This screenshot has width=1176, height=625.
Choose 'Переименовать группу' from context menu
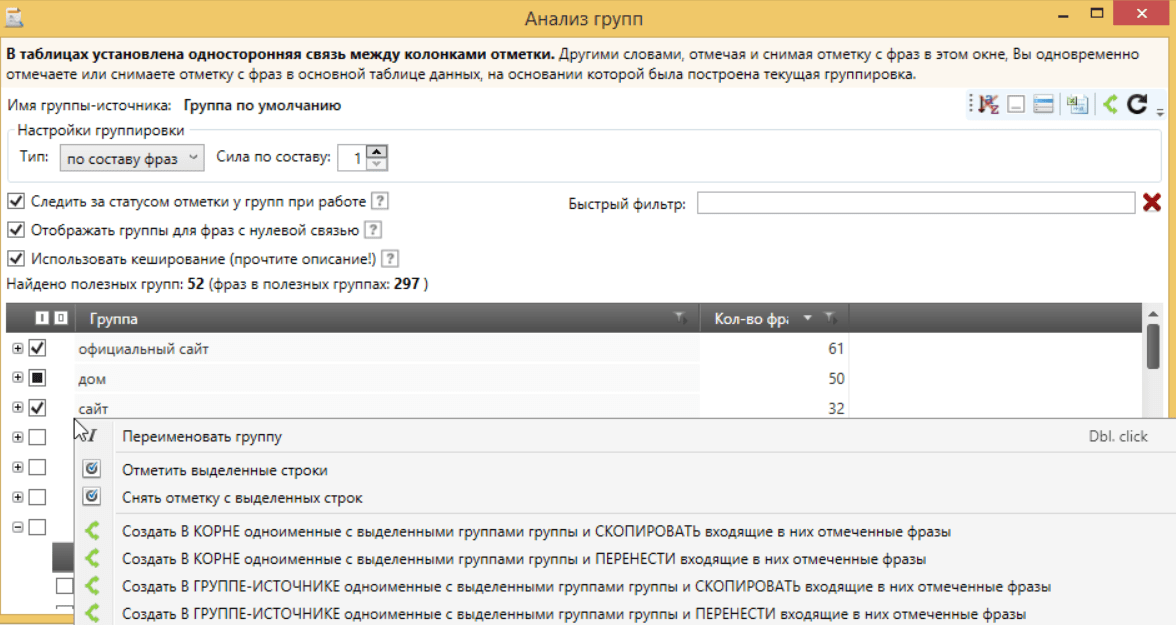coord(626,437)
